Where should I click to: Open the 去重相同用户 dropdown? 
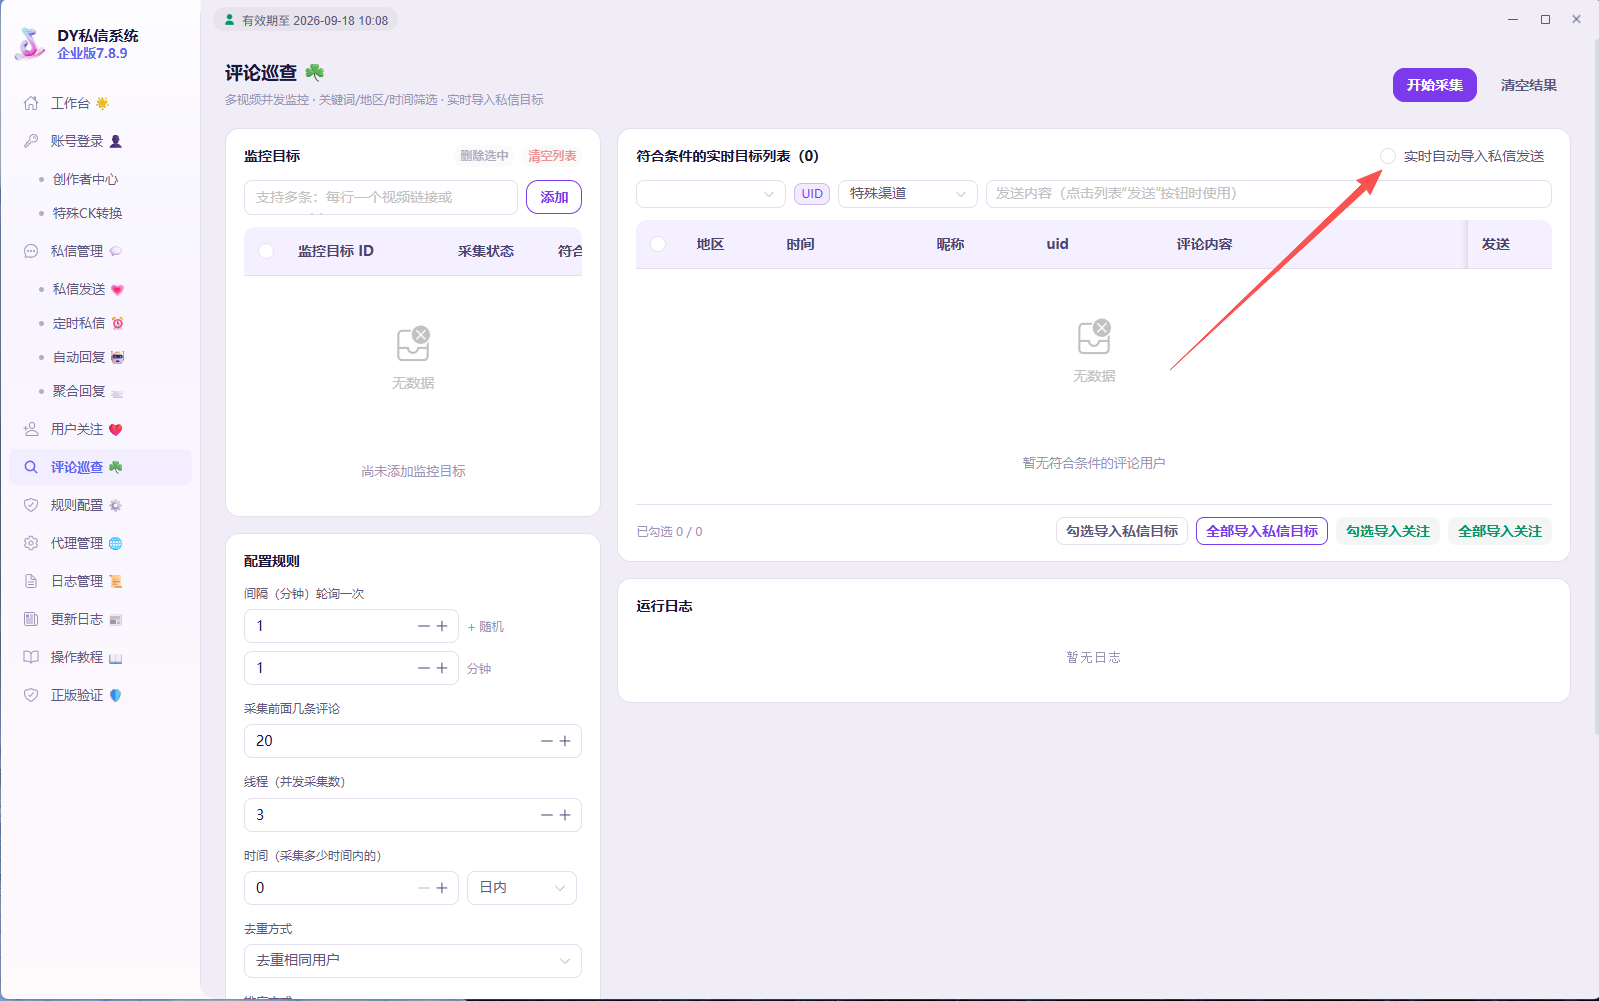pos(413,961)
